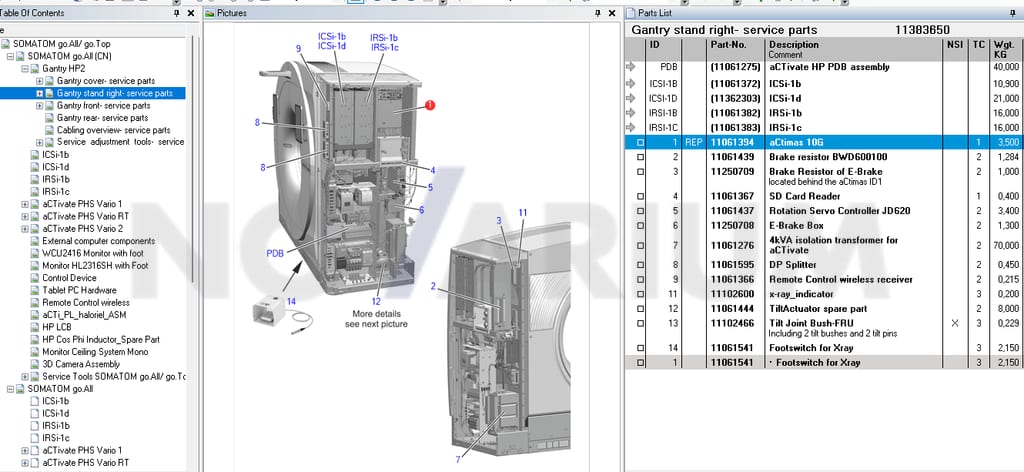This screenshot has width=1024, height=472.
Task: Select part number 11061366 cell
Action: 732,279
